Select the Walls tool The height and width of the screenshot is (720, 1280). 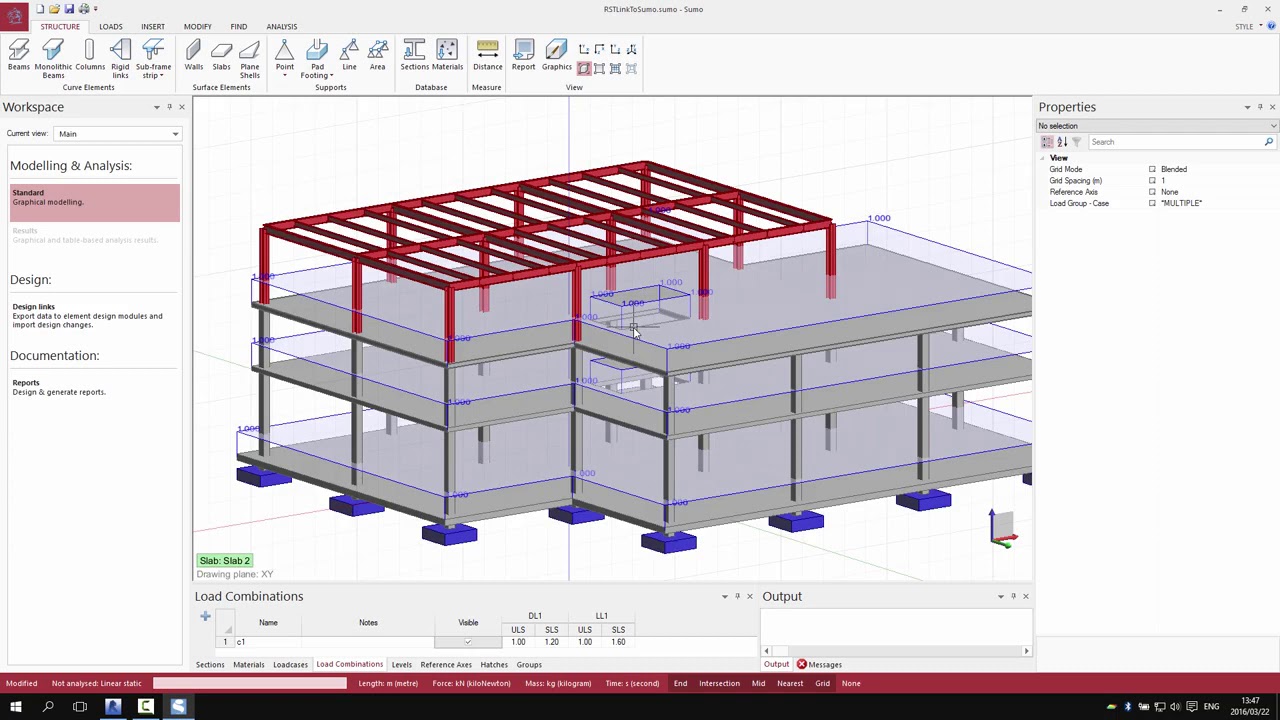194,56
